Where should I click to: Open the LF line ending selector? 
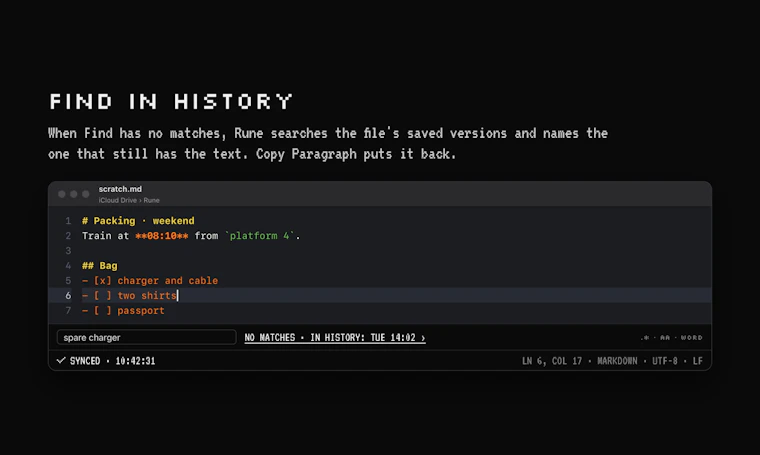pyautogui.click(x=697, y=361)
